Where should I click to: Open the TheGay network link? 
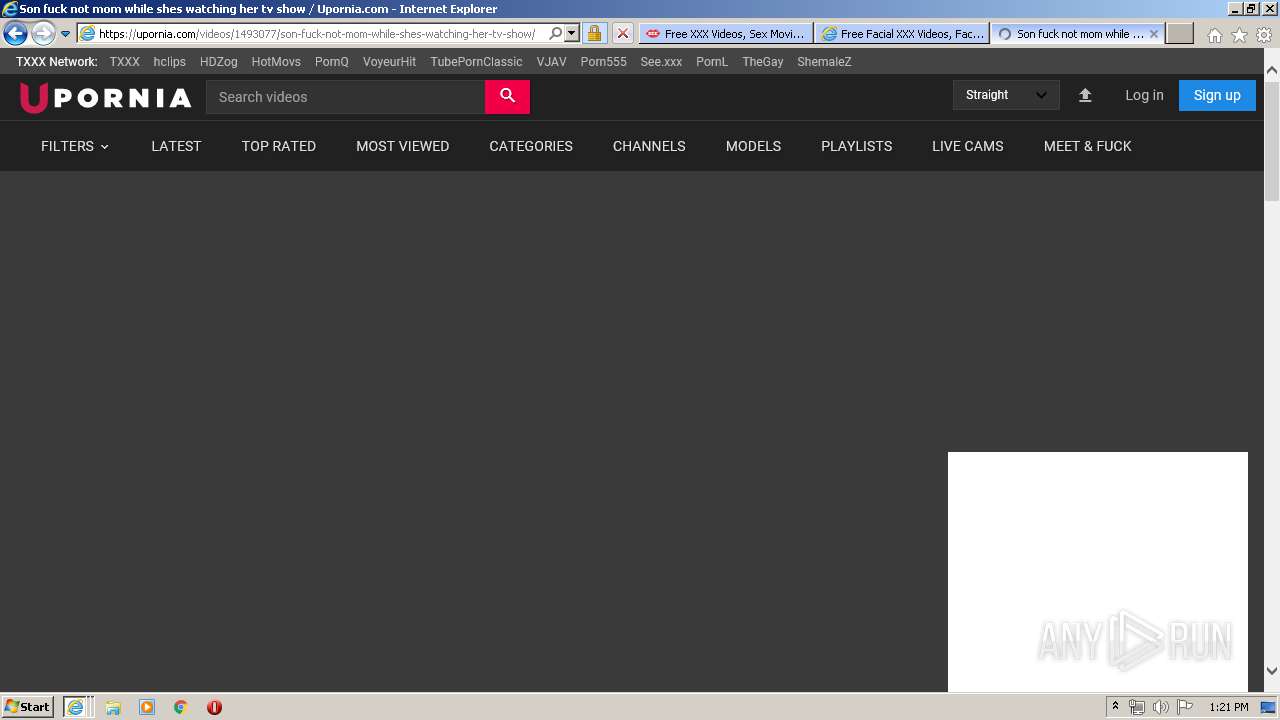(762, 61)
